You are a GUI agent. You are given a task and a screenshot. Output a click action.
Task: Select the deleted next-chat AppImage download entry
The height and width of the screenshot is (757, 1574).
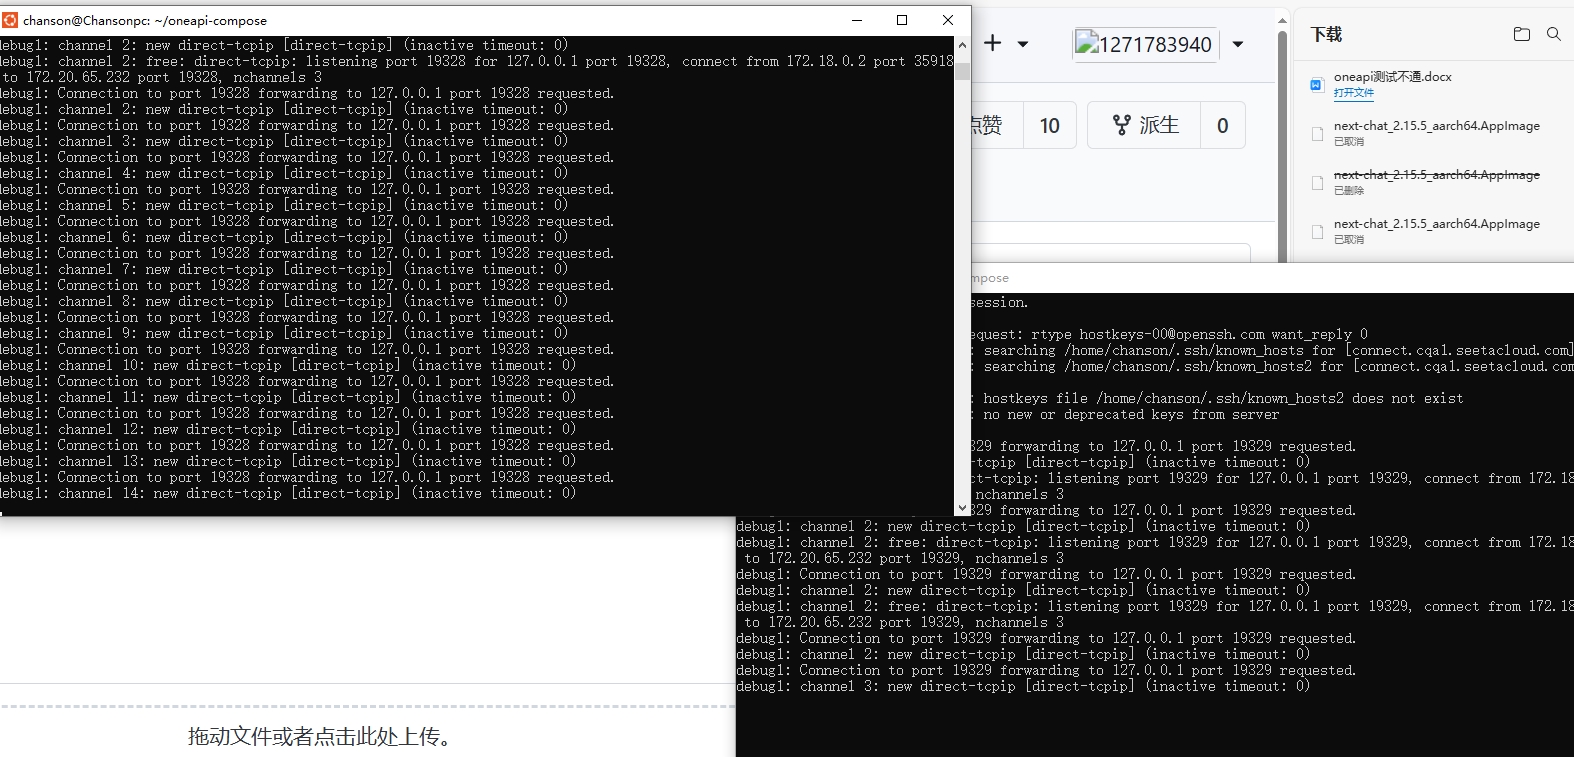1436,181
